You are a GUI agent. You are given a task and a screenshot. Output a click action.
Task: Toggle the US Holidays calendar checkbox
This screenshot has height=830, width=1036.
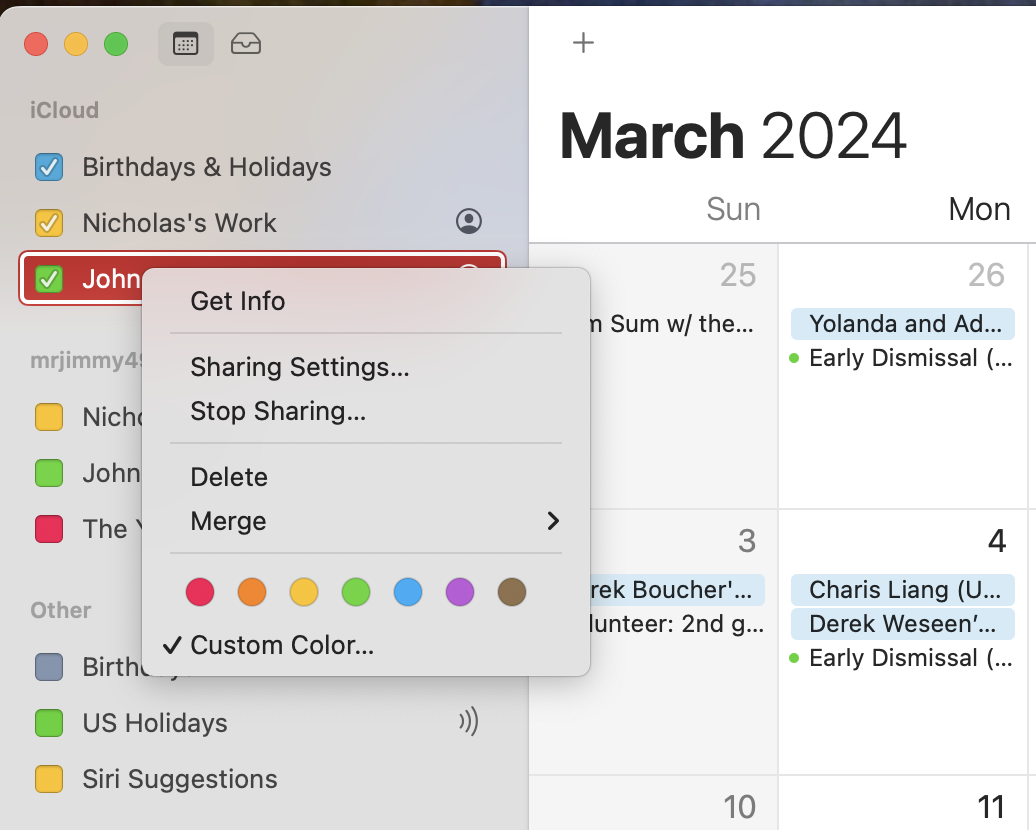coord(49,723)
